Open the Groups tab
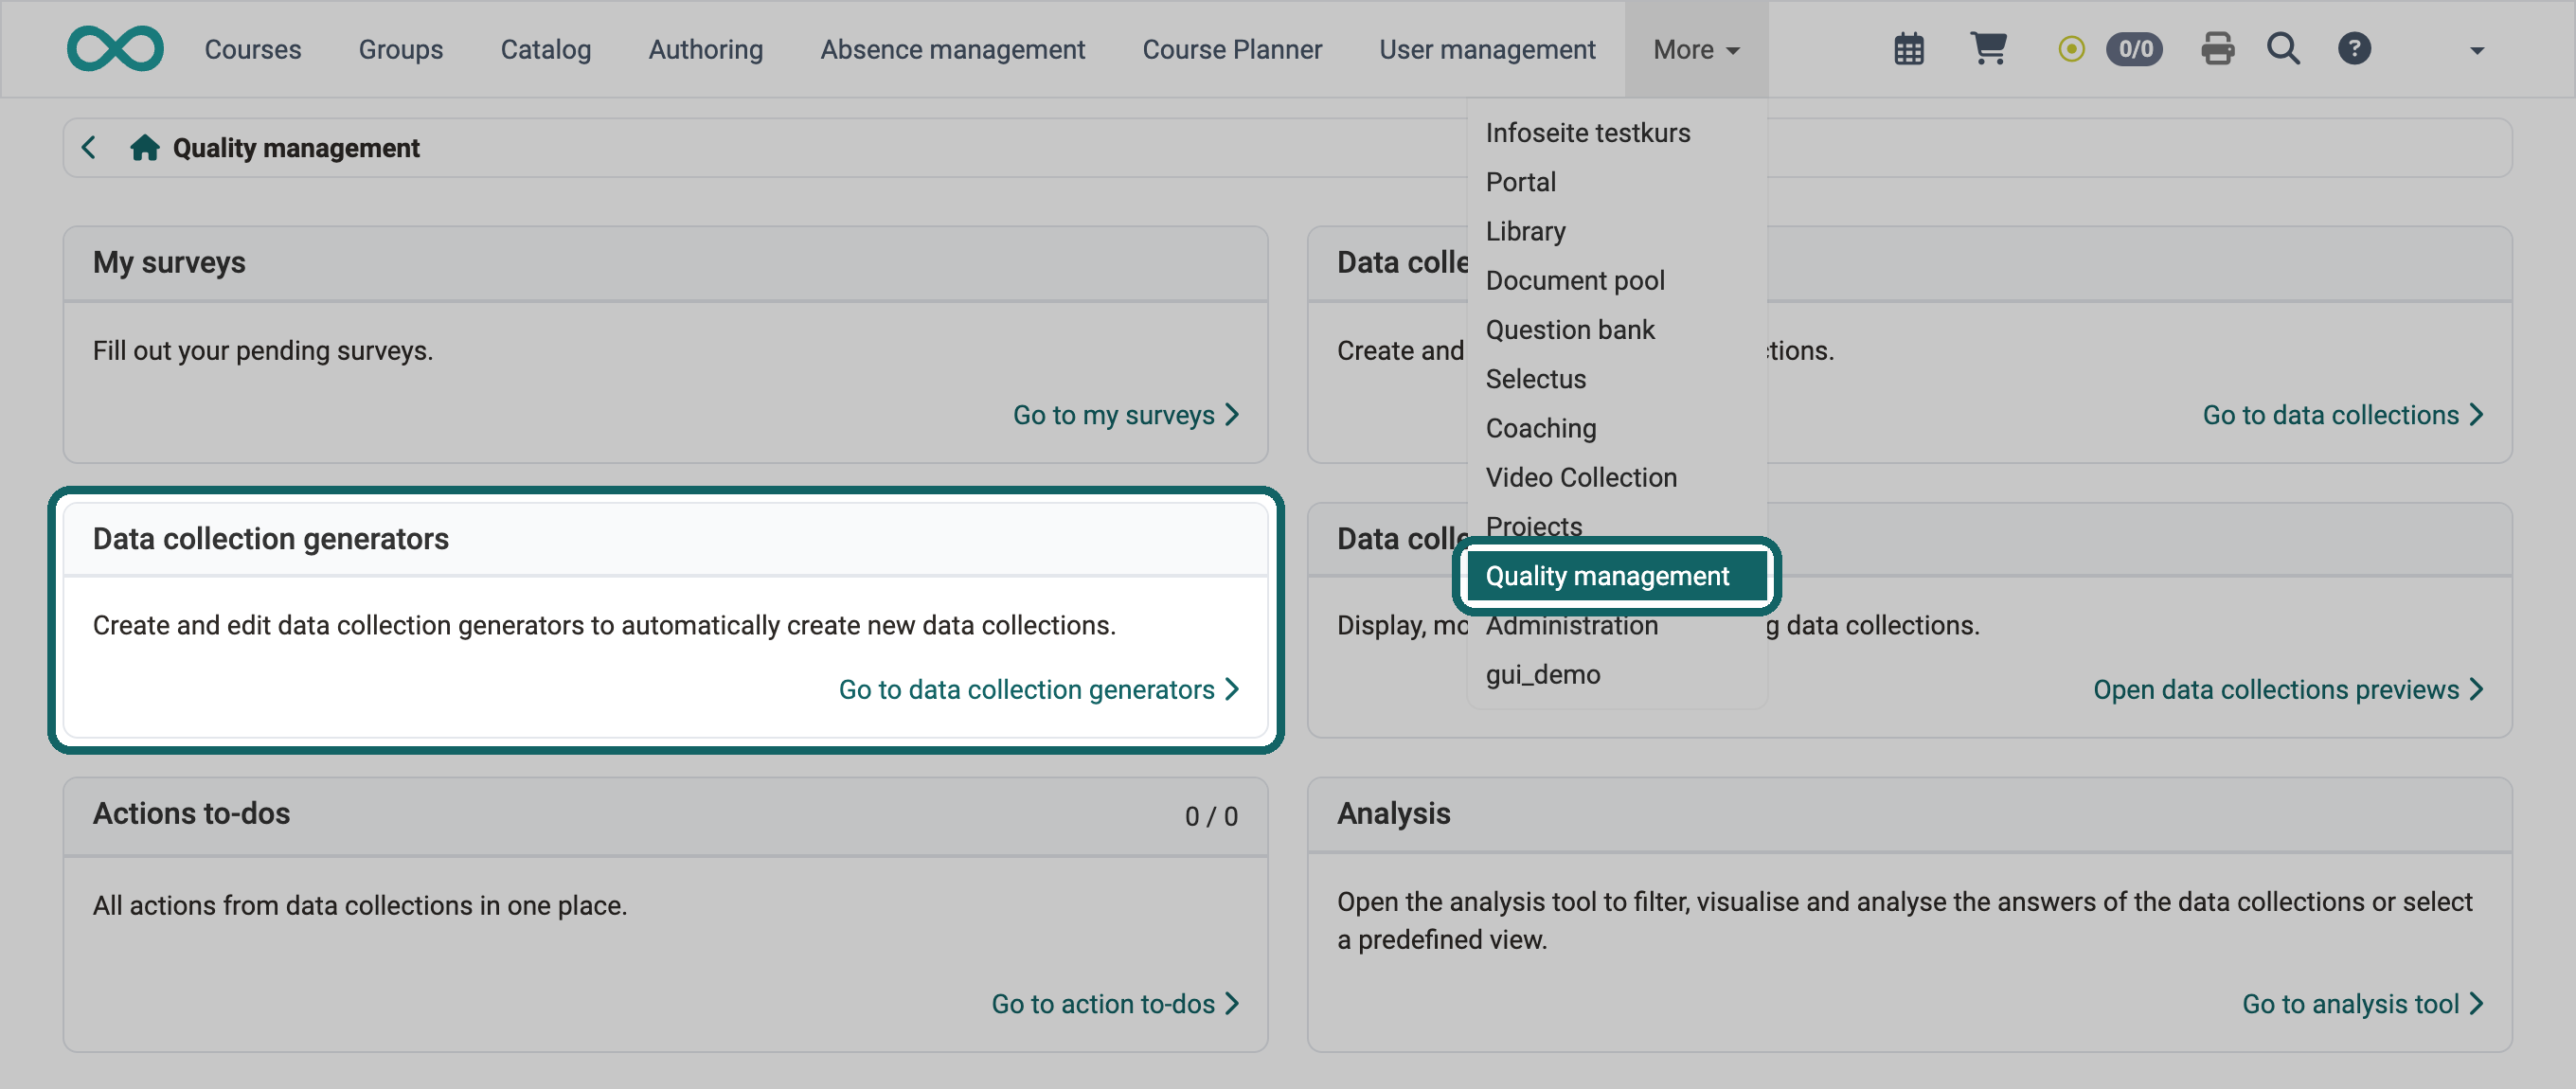The image size is (2576, 1089). [401, 49]
